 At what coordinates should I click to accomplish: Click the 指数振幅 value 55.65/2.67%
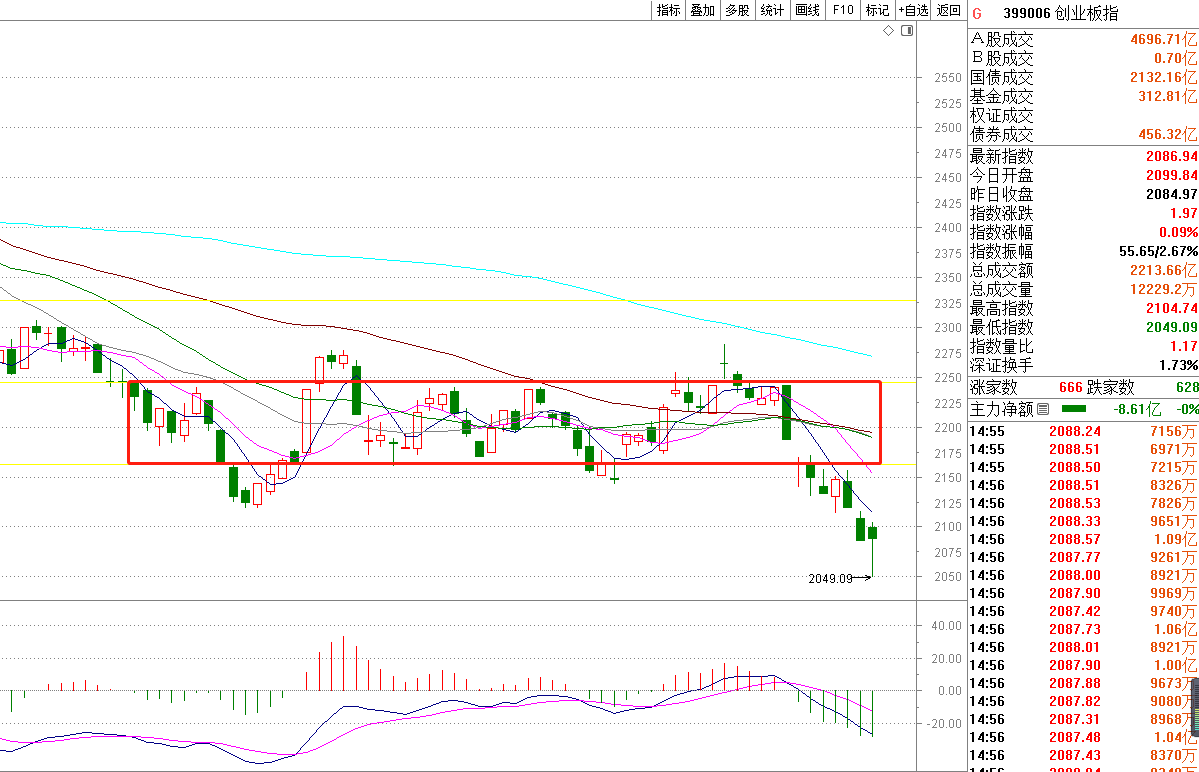(1158, 251)
